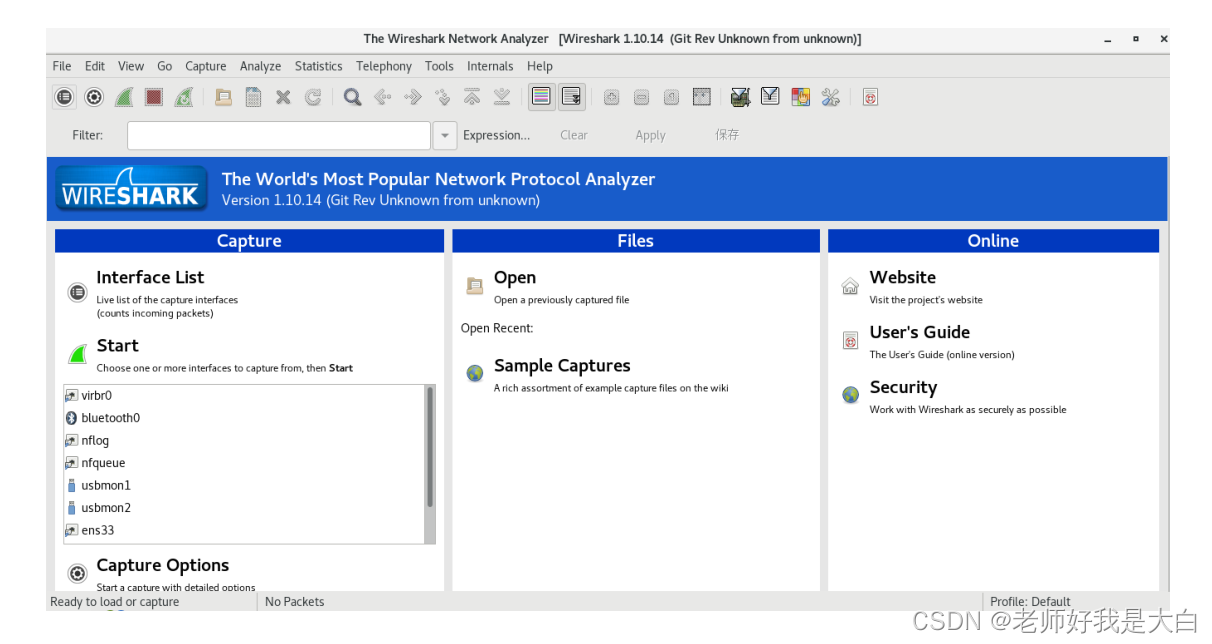Screen dimensions: 1212x644
Task: Stop the running capture with the red square icon
Action: [153, 97]
